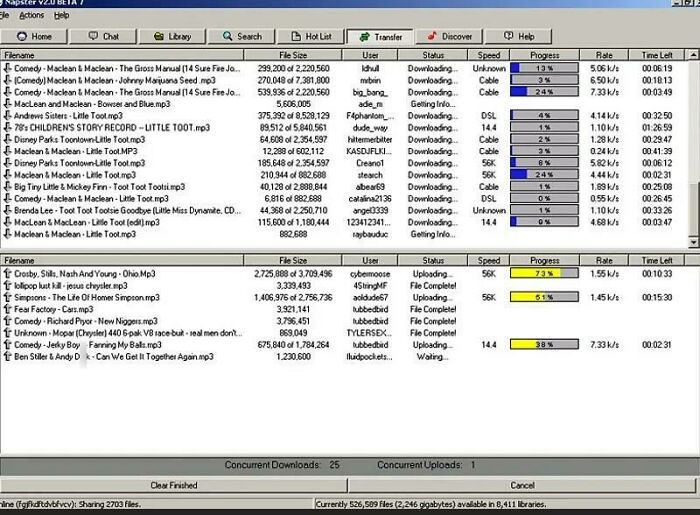The height and width of the screenshot is (515, 700).
Task: Sort downloads by File Size column
Action: (293, 55)
